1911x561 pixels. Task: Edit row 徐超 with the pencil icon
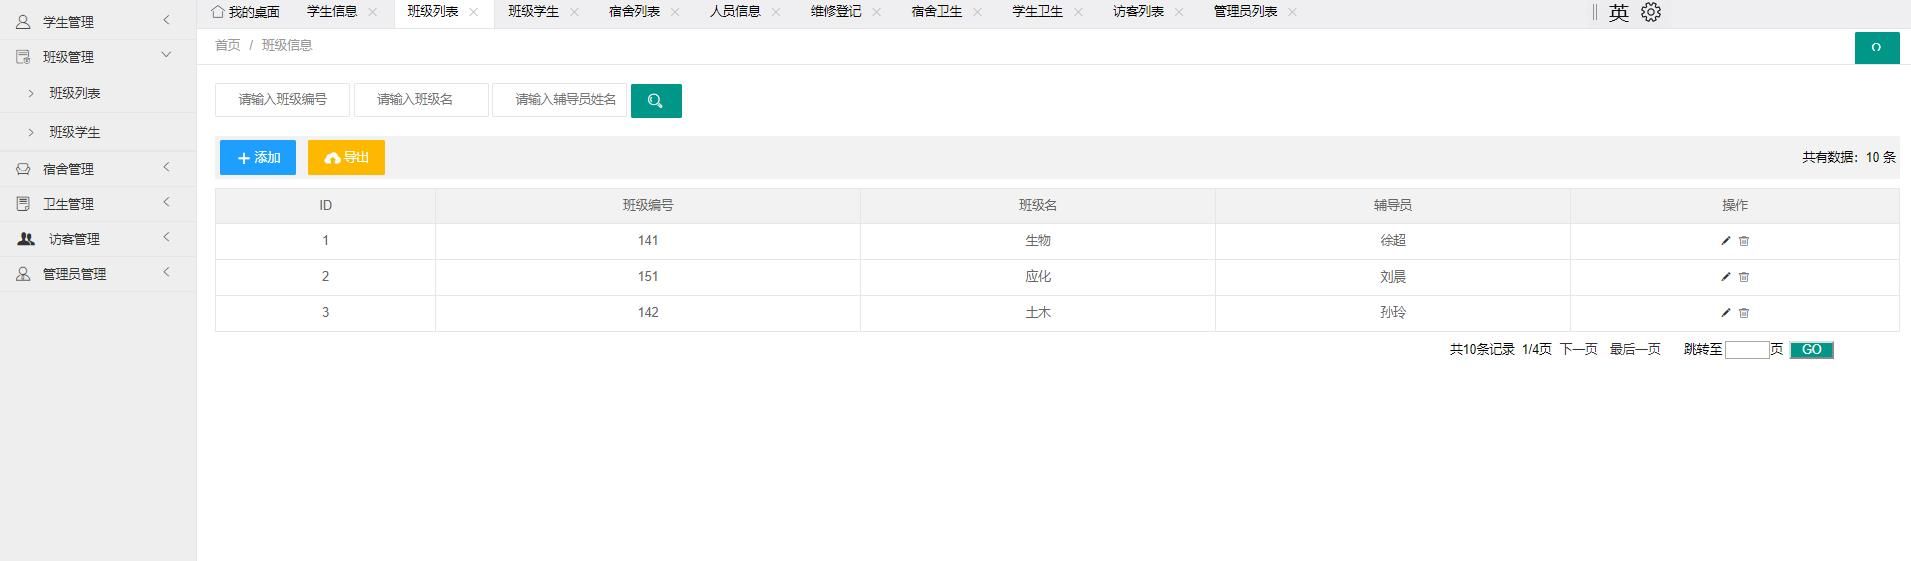(1725, 241)
